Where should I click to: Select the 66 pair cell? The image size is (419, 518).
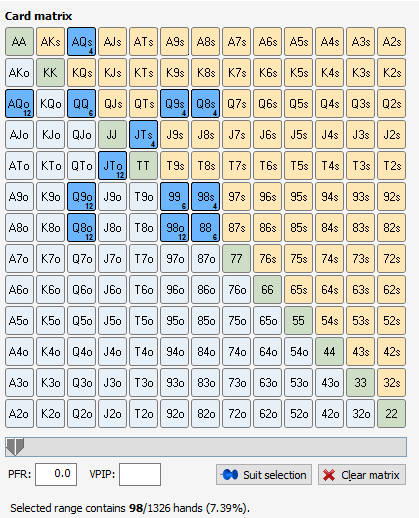coord(267,290)
